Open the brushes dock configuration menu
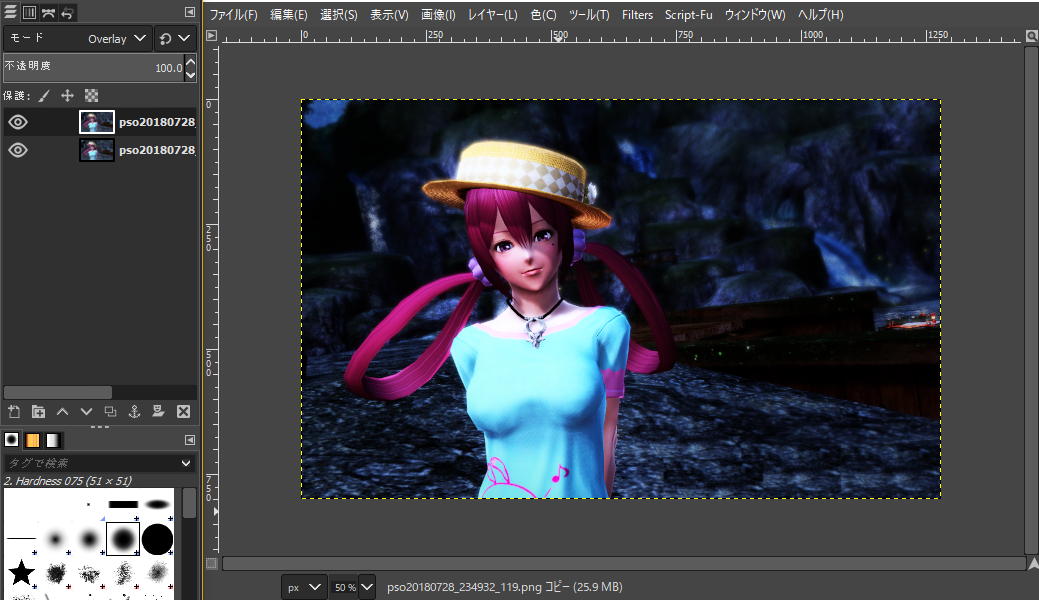 pyautogui.click(x=190, y=440)
